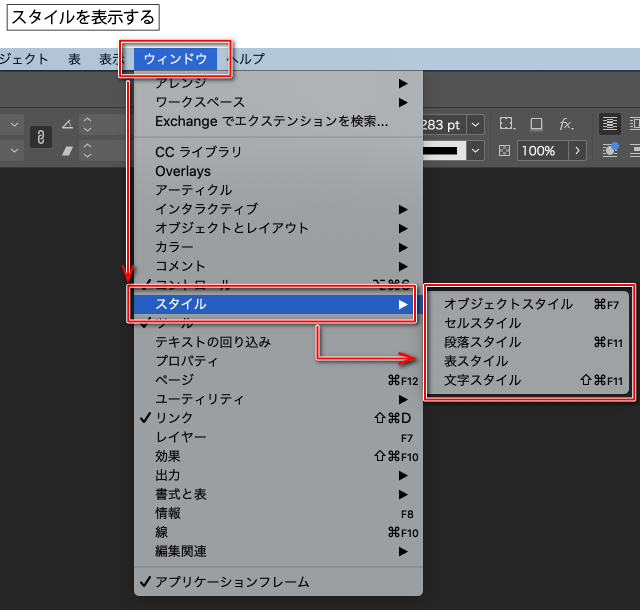Expand the オブジェクトとレイアウト submenu

pos(278,228)
